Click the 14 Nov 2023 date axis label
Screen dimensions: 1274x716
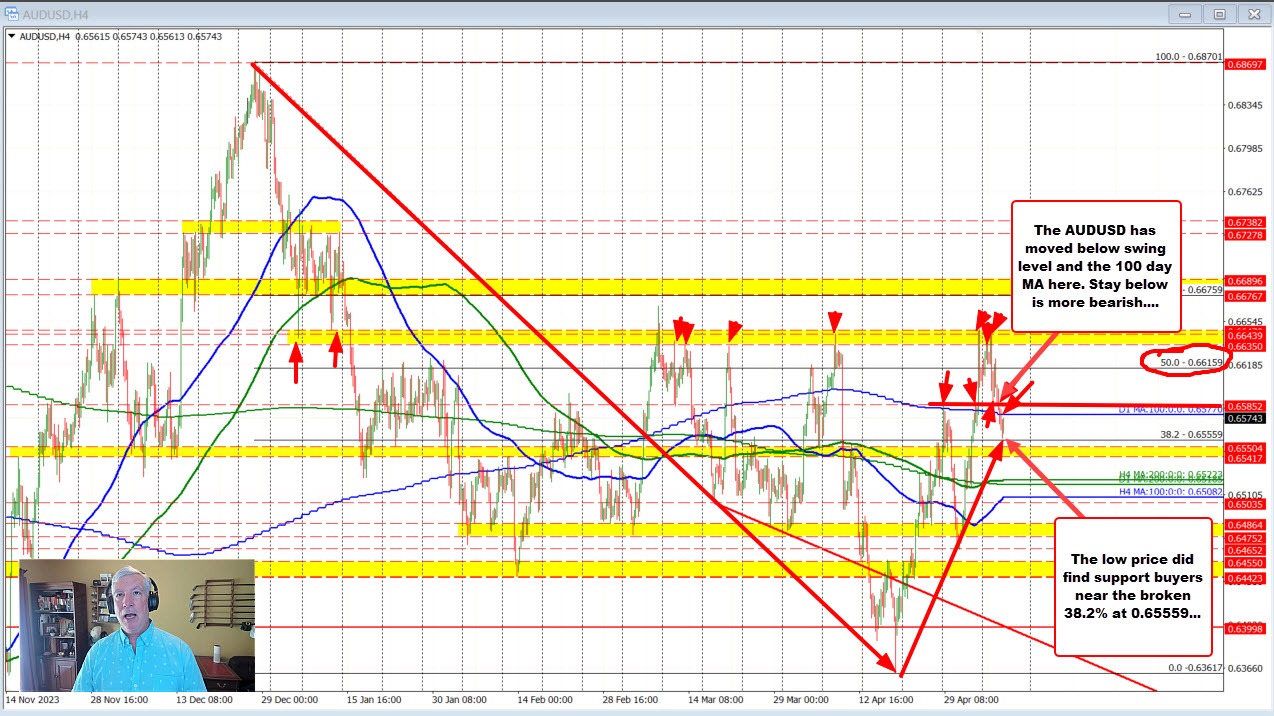[x=33, y=700]
